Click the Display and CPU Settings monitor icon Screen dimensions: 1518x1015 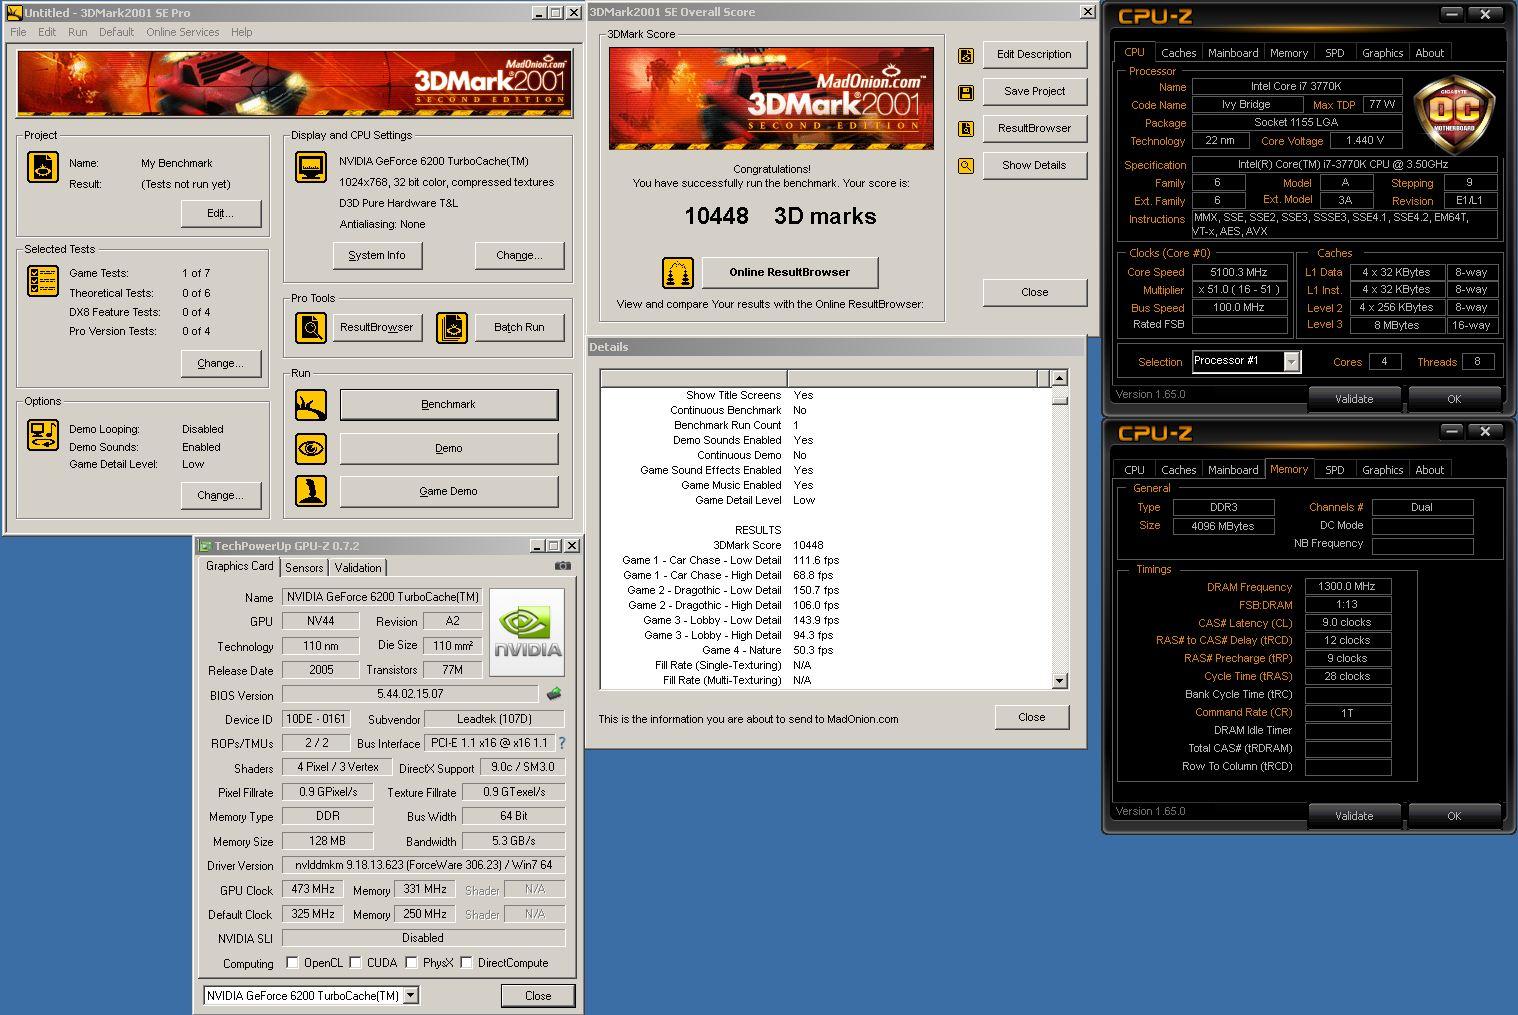pyautogui.click(x=311, y=167)
